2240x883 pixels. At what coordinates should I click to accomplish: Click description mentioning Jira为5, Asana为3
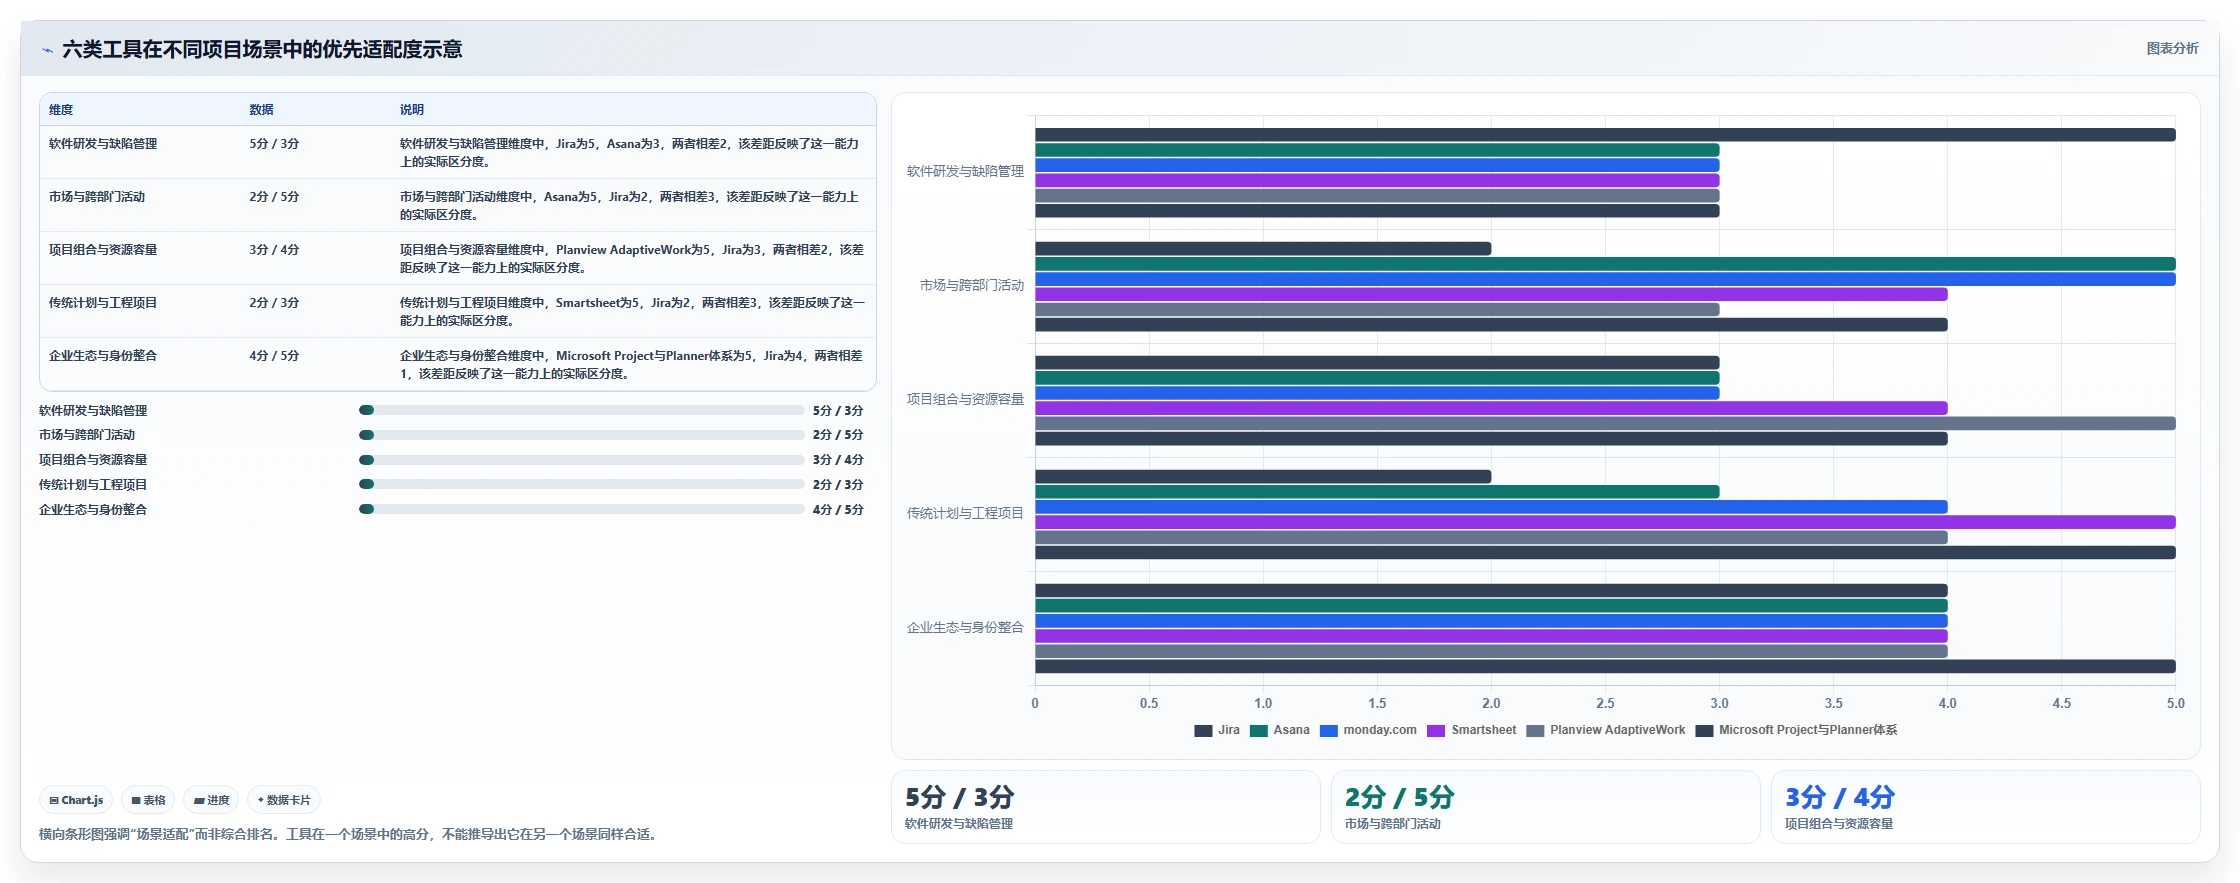point(630,153)
